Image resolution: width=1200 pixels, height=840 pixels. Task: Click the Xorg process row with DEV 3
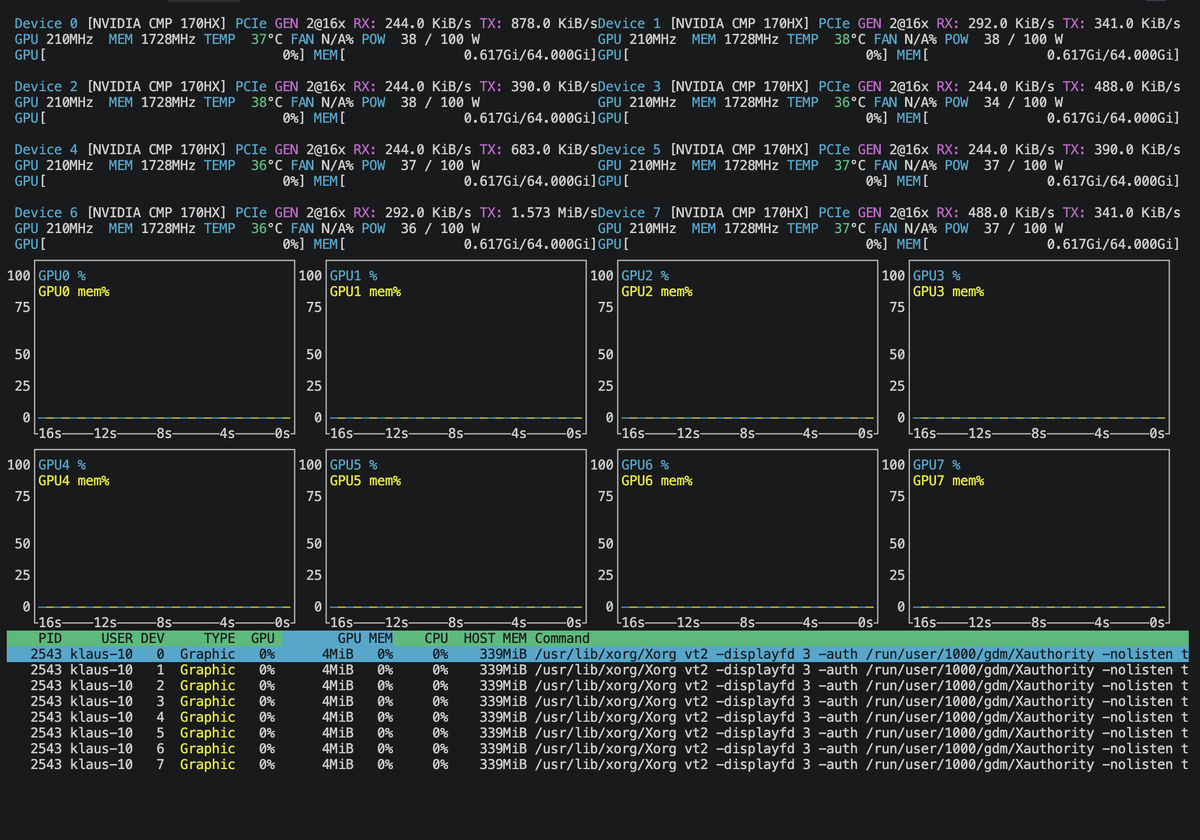[x=597, y=701]
